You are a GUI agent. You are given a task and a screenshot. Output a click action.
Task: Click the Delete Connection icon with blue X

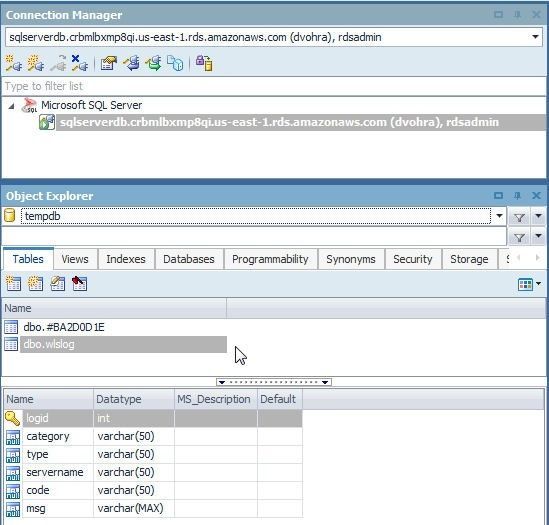(79, 63)
